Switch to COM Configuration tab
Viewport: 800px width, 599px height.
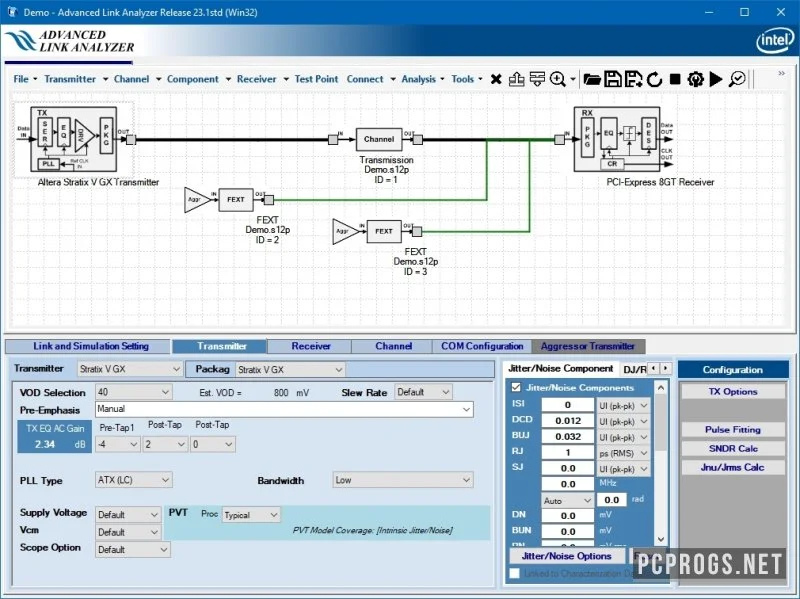(x=482, y=346)
